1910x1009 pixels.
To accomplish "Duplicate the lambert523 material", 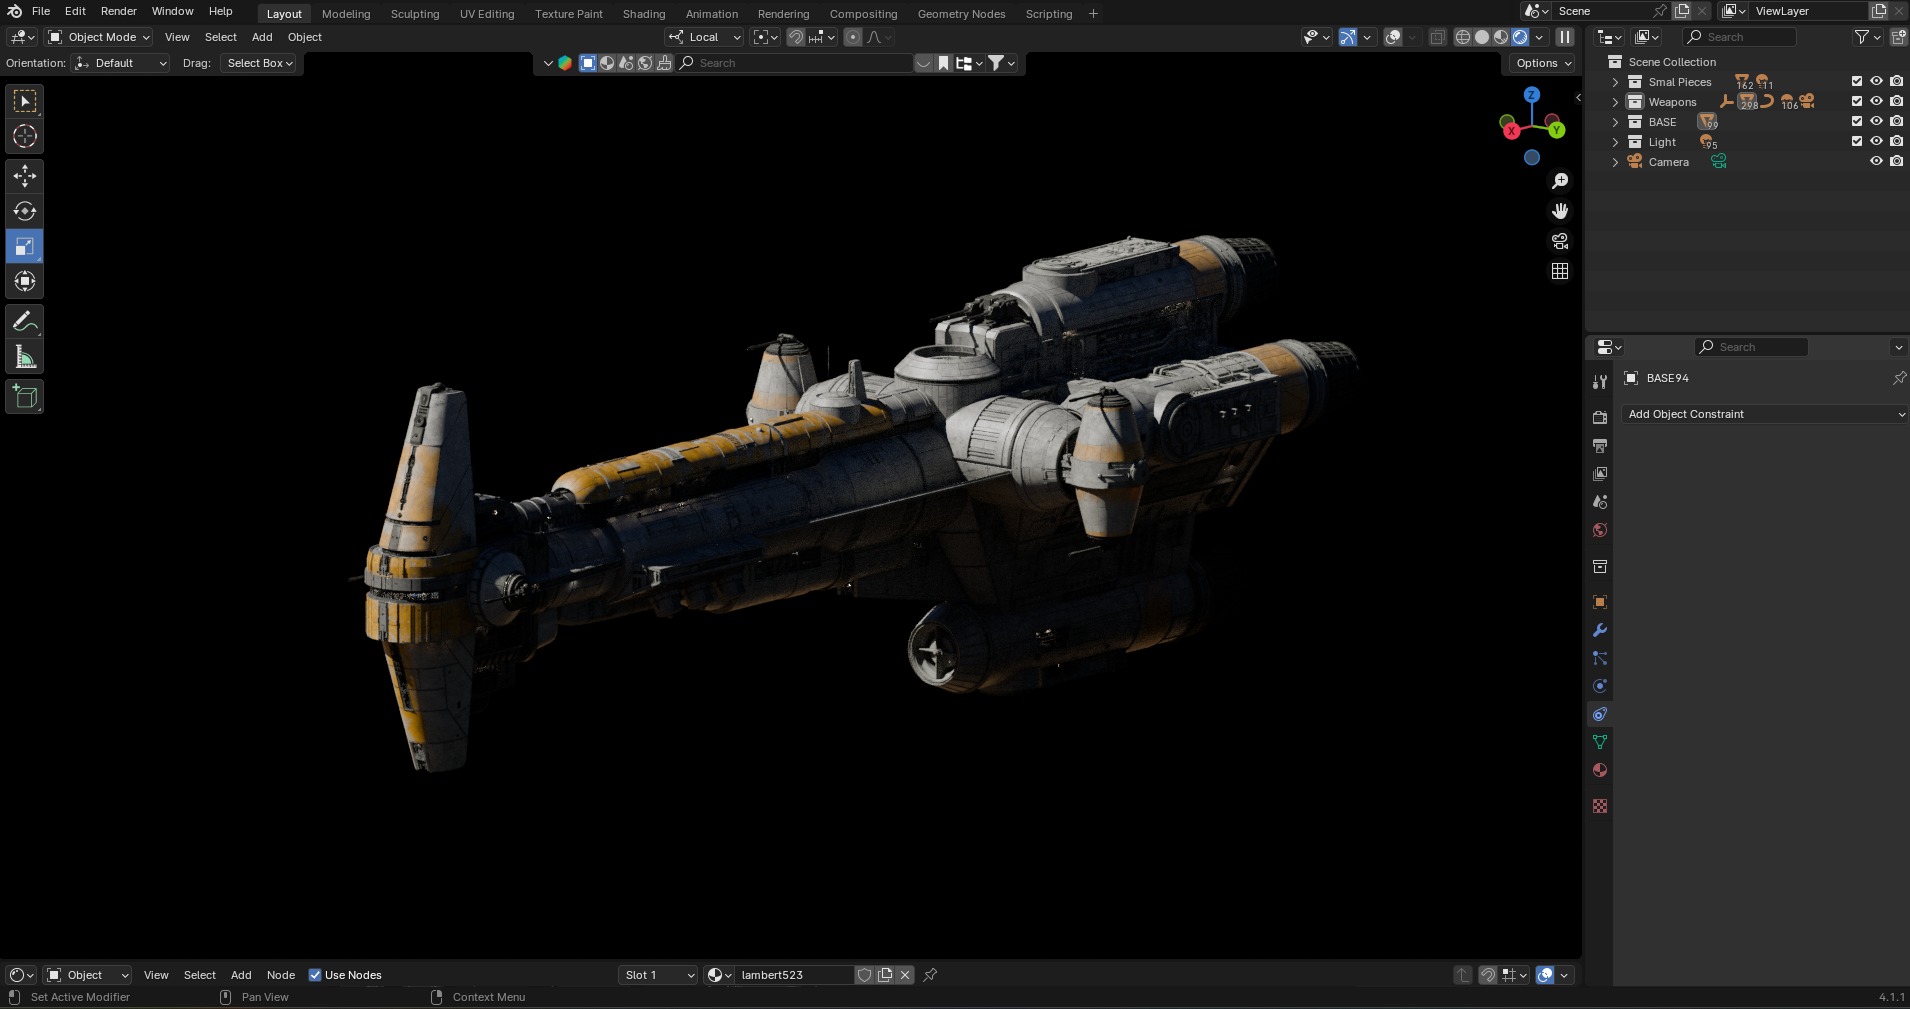I will [x=885, y=975].
